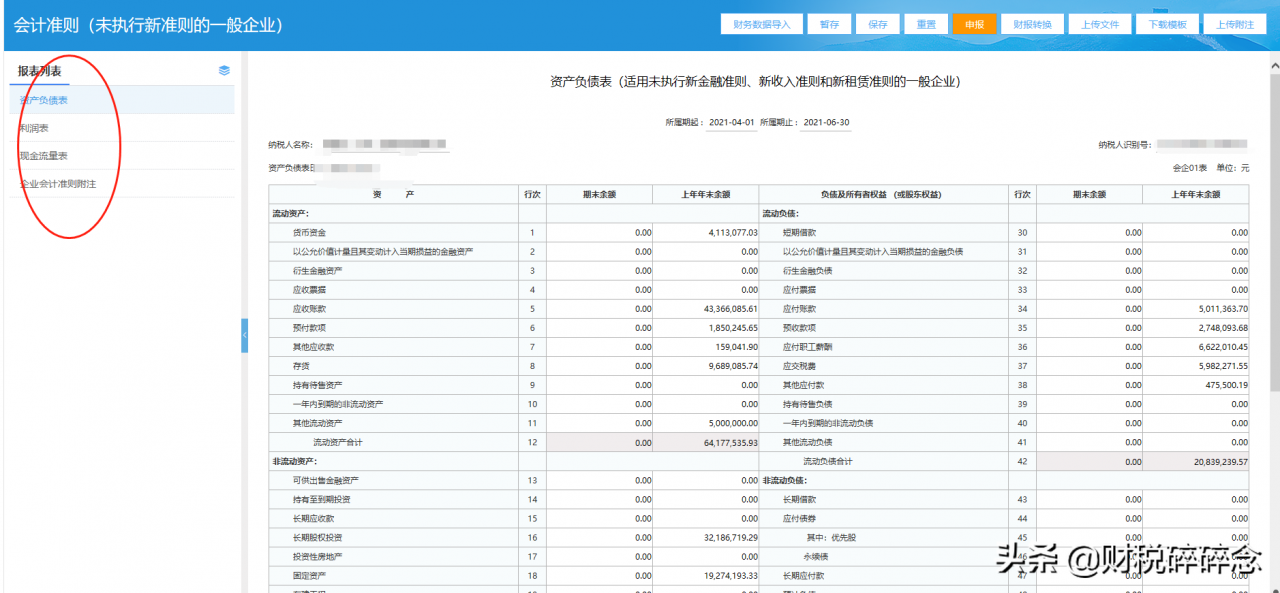The width and height of the screenshot is (1280, 593).
Task: Submit the declaration via orange 申报 button
Action: click(x=974, y=23)
